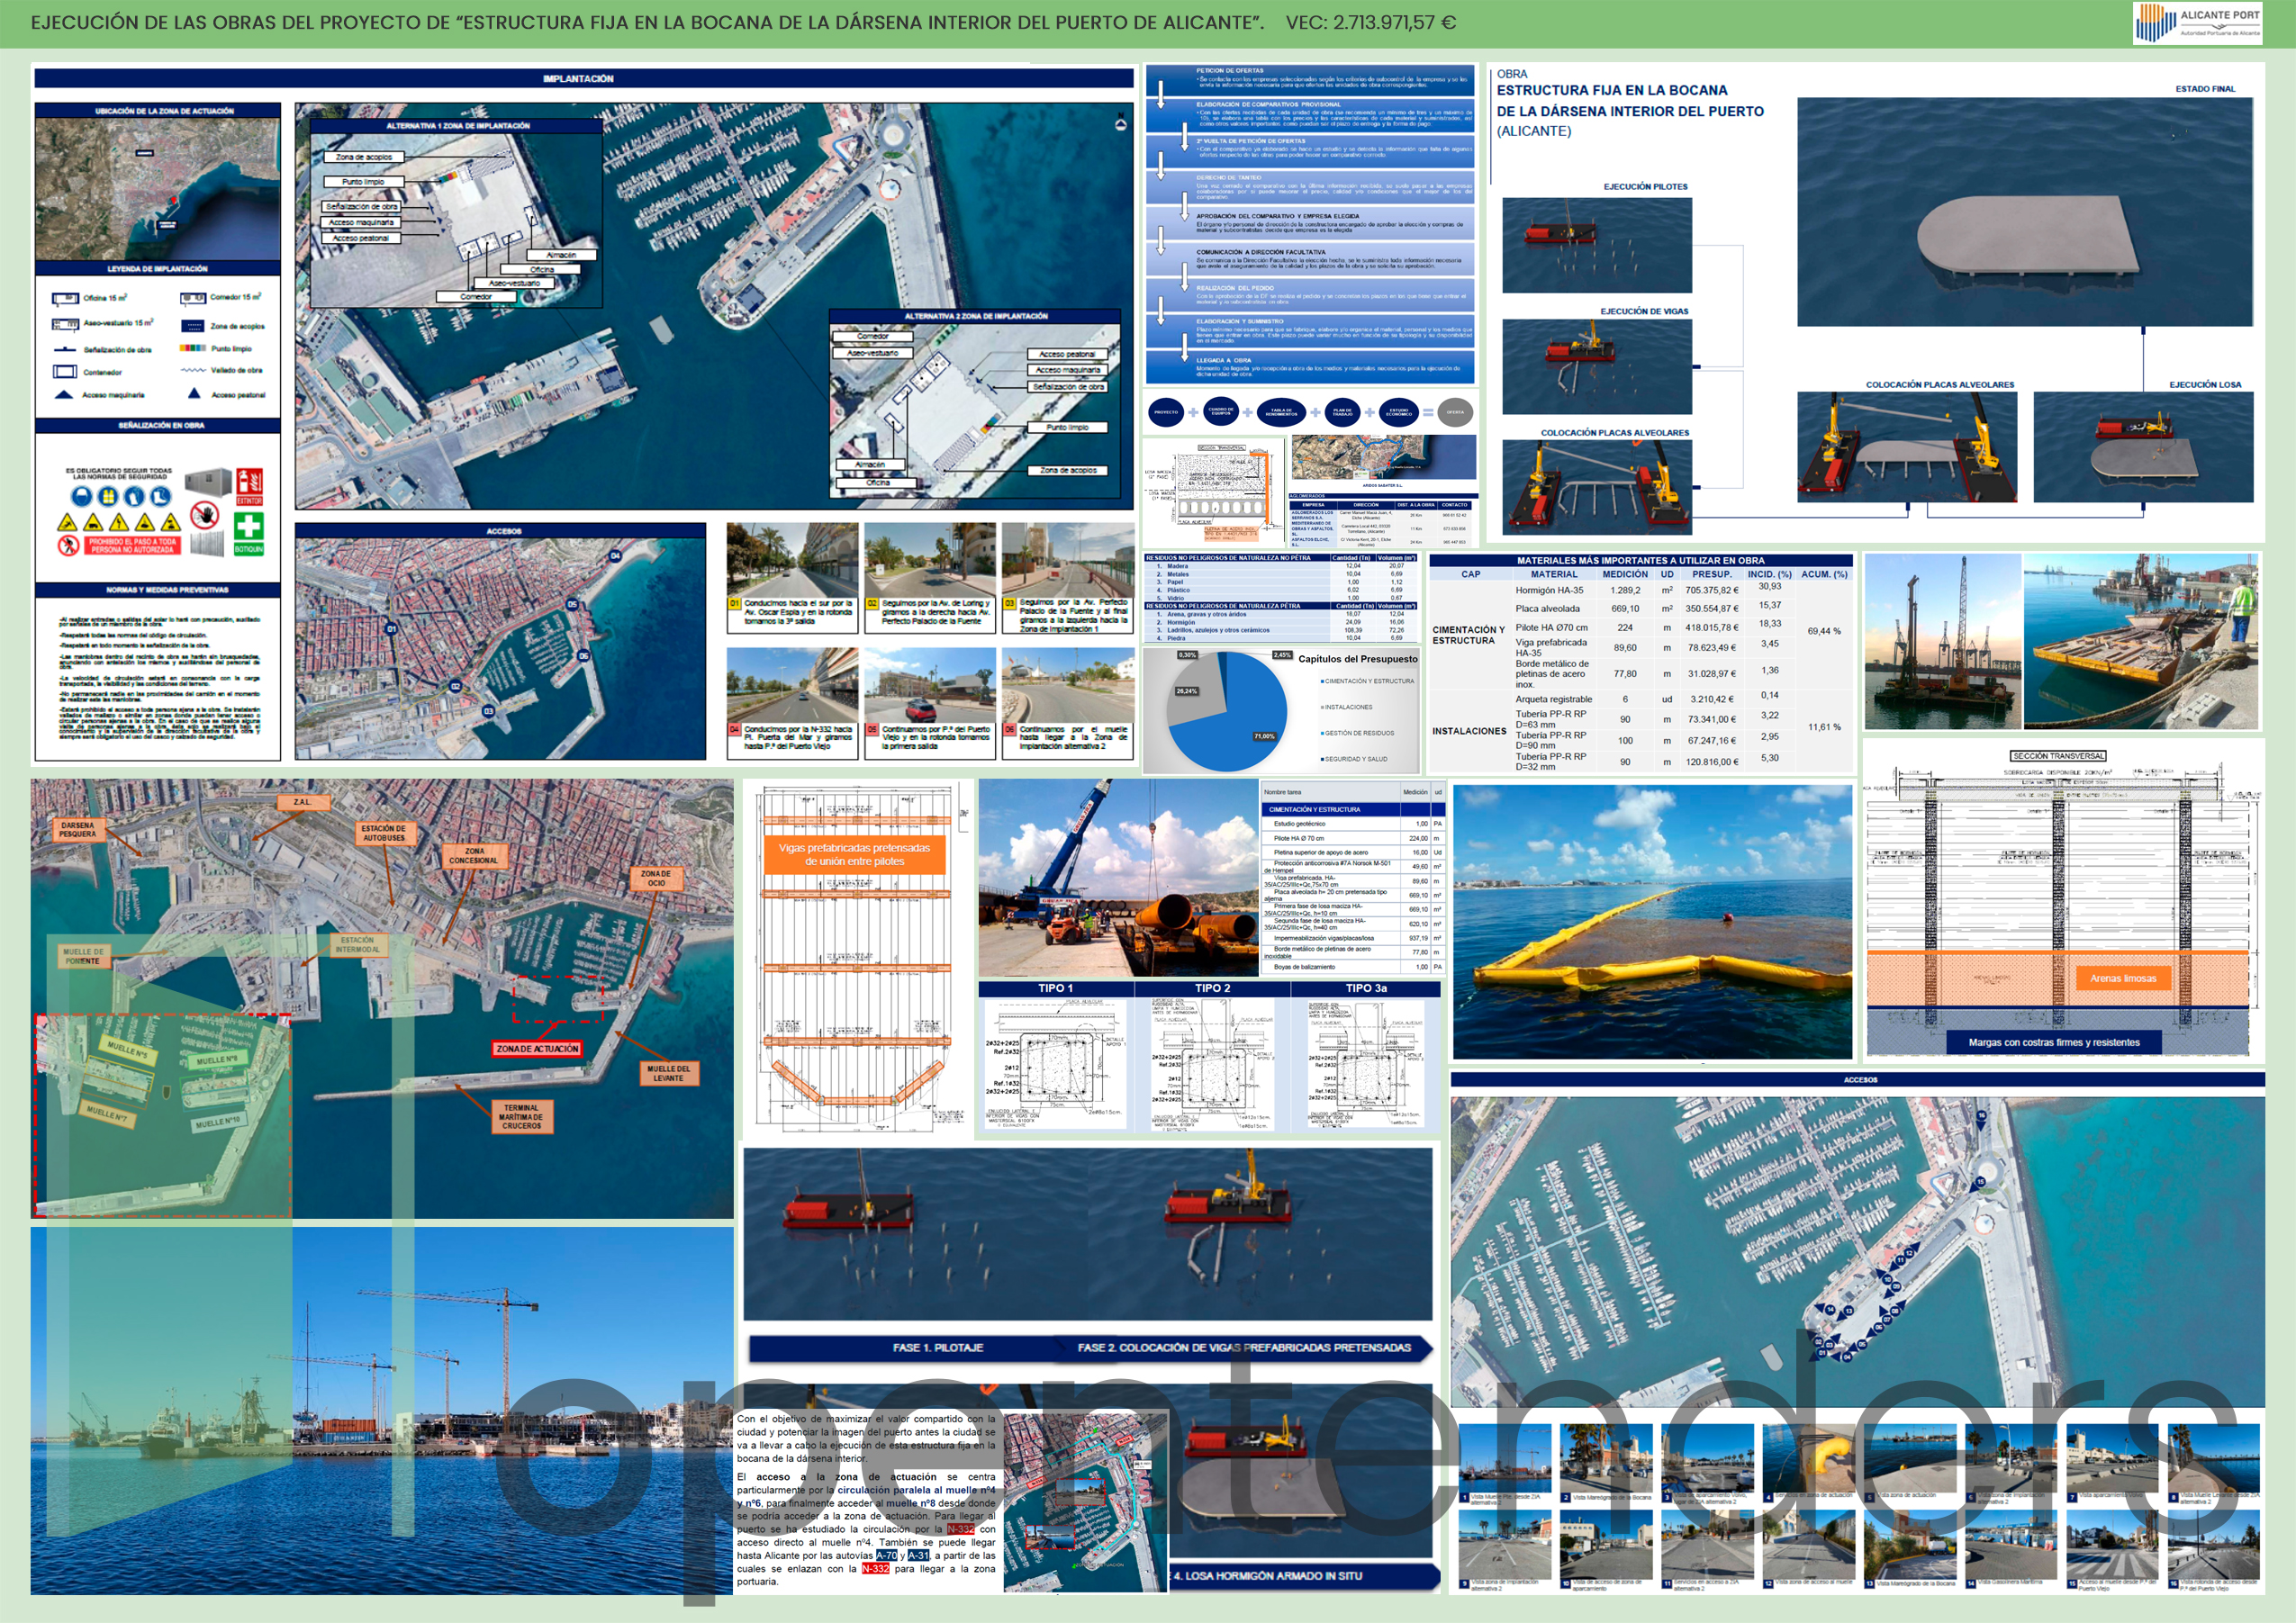
Task: Open the EJECUCIÓN PILOTES render image
Action: click(x=1597, y=245)
